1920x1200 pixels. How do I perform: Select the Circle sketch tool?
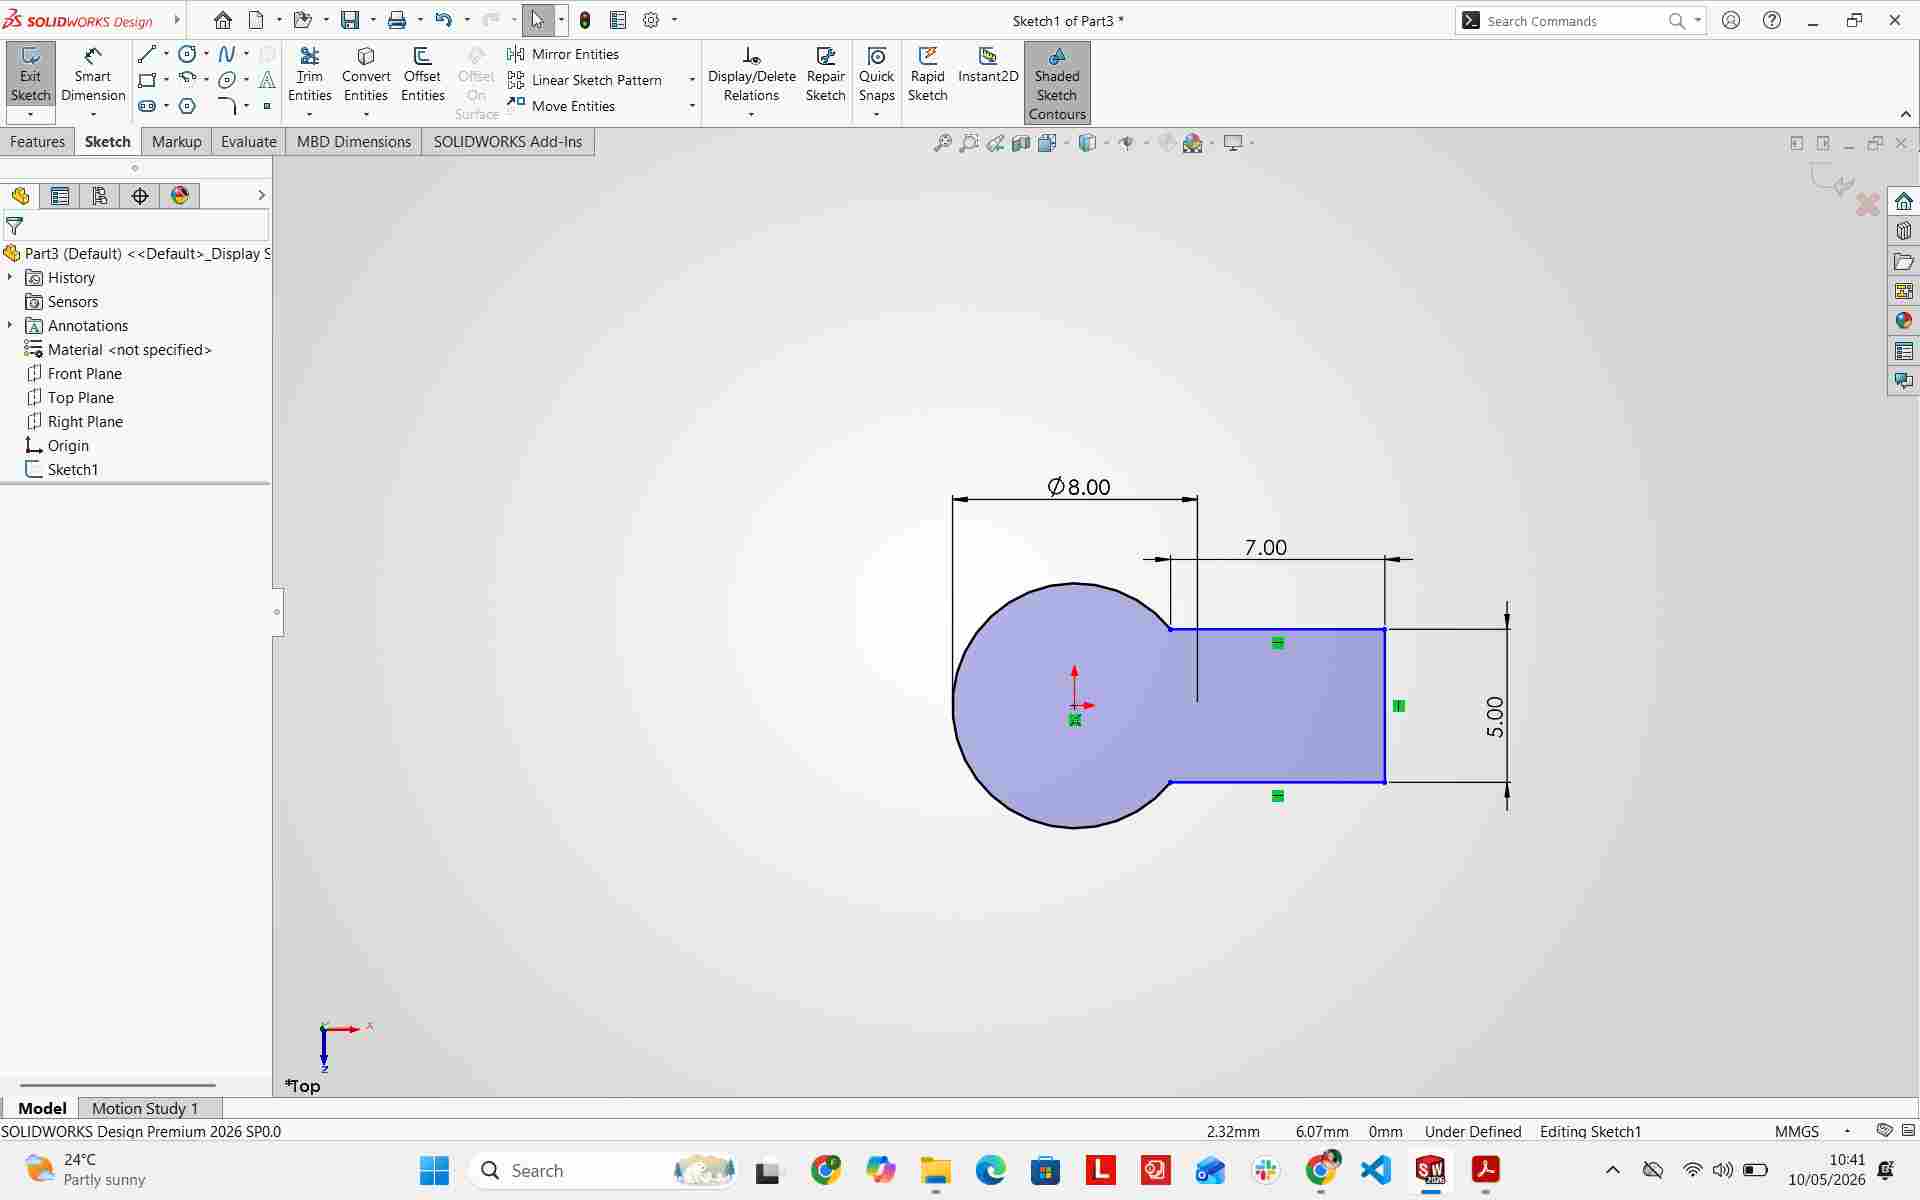(x=187, y=54)
